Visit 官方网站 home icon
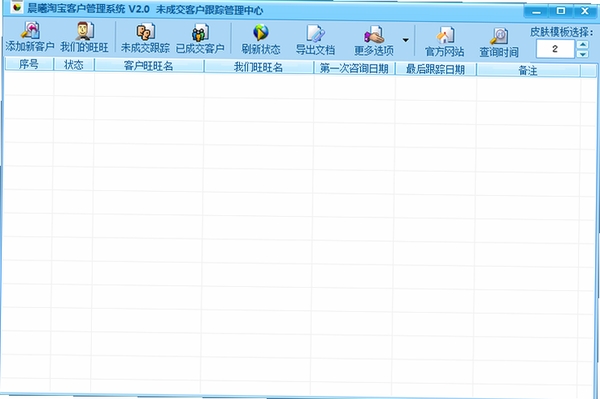Screen dimensions: 600x399 tap(445, 36)
